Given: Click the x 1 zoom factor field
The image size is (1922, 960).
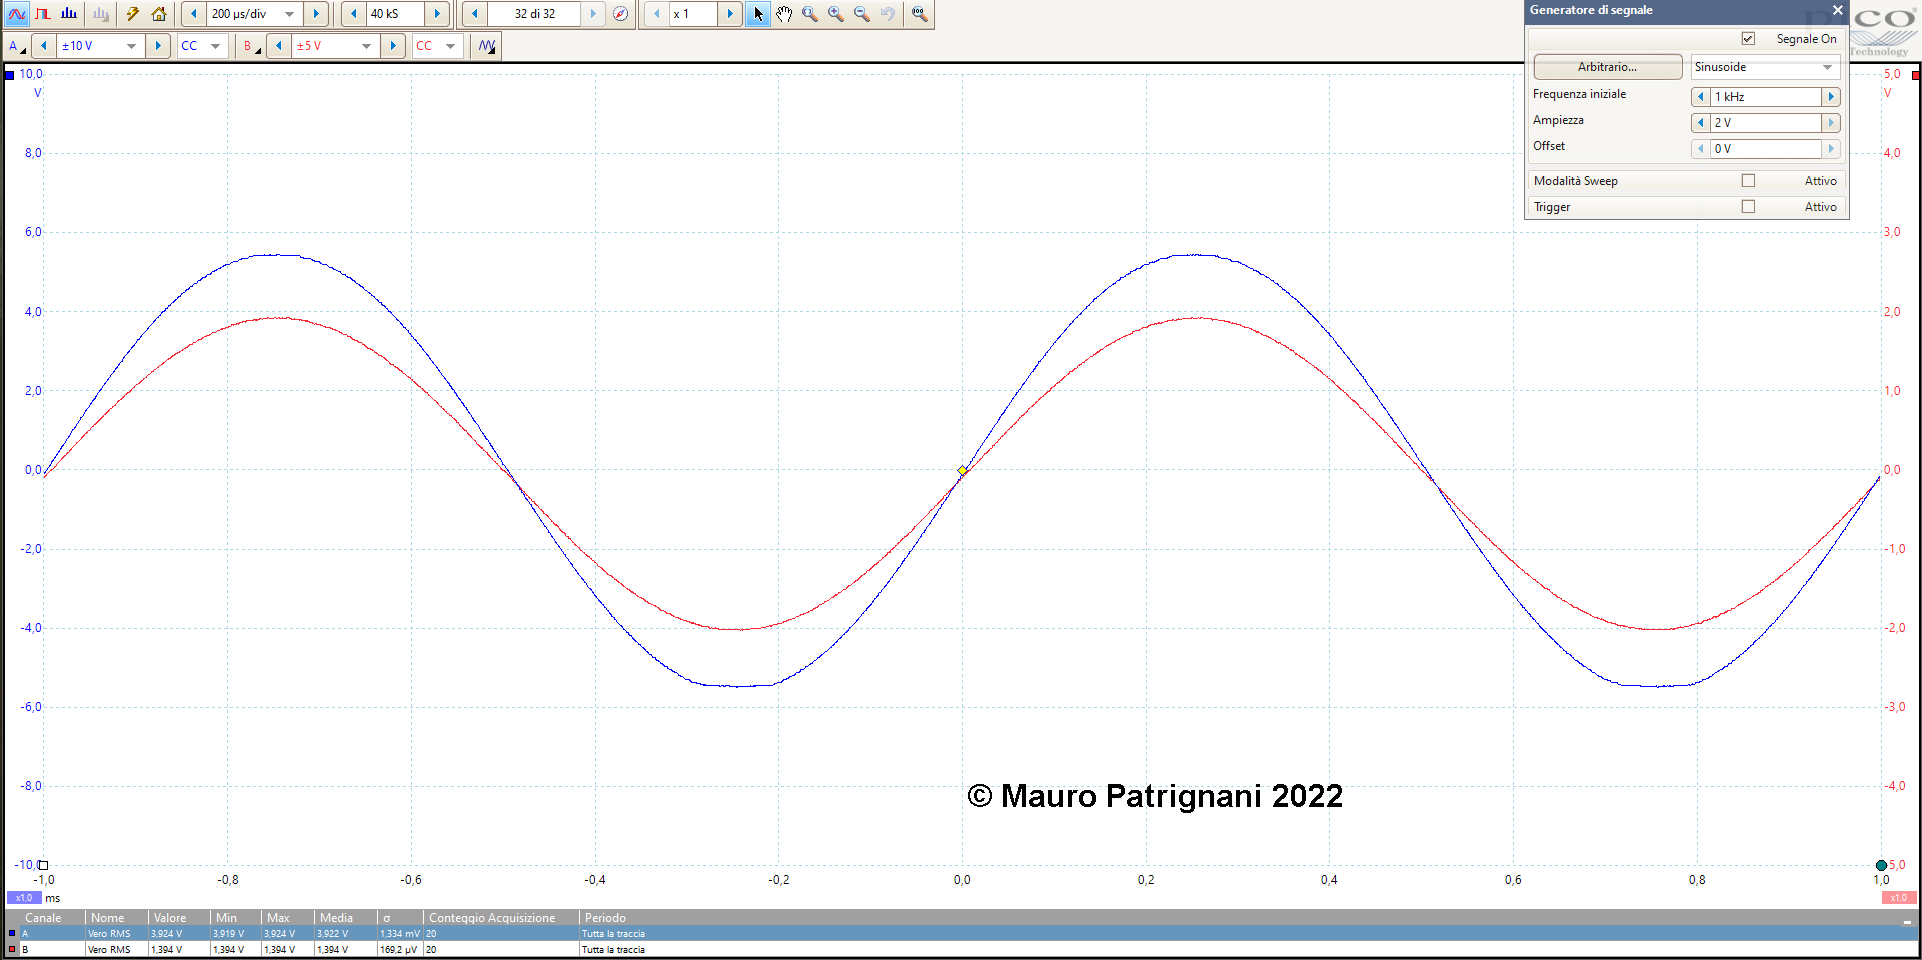Looking at the screenshot, I should [693, 14].
